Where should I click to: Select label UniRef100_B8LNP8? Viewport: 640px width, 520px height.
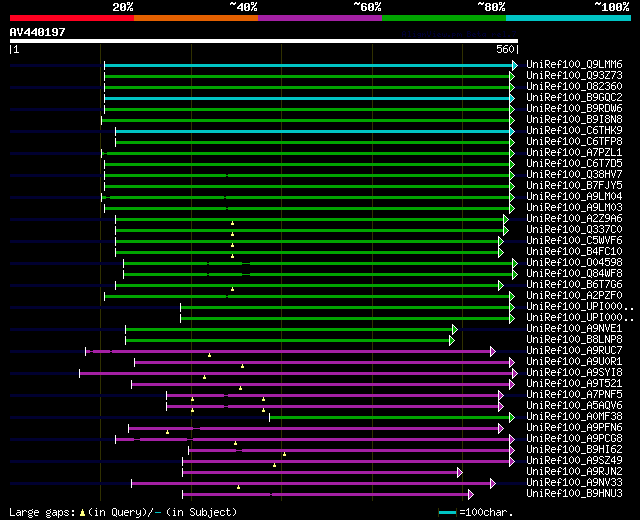574,340
